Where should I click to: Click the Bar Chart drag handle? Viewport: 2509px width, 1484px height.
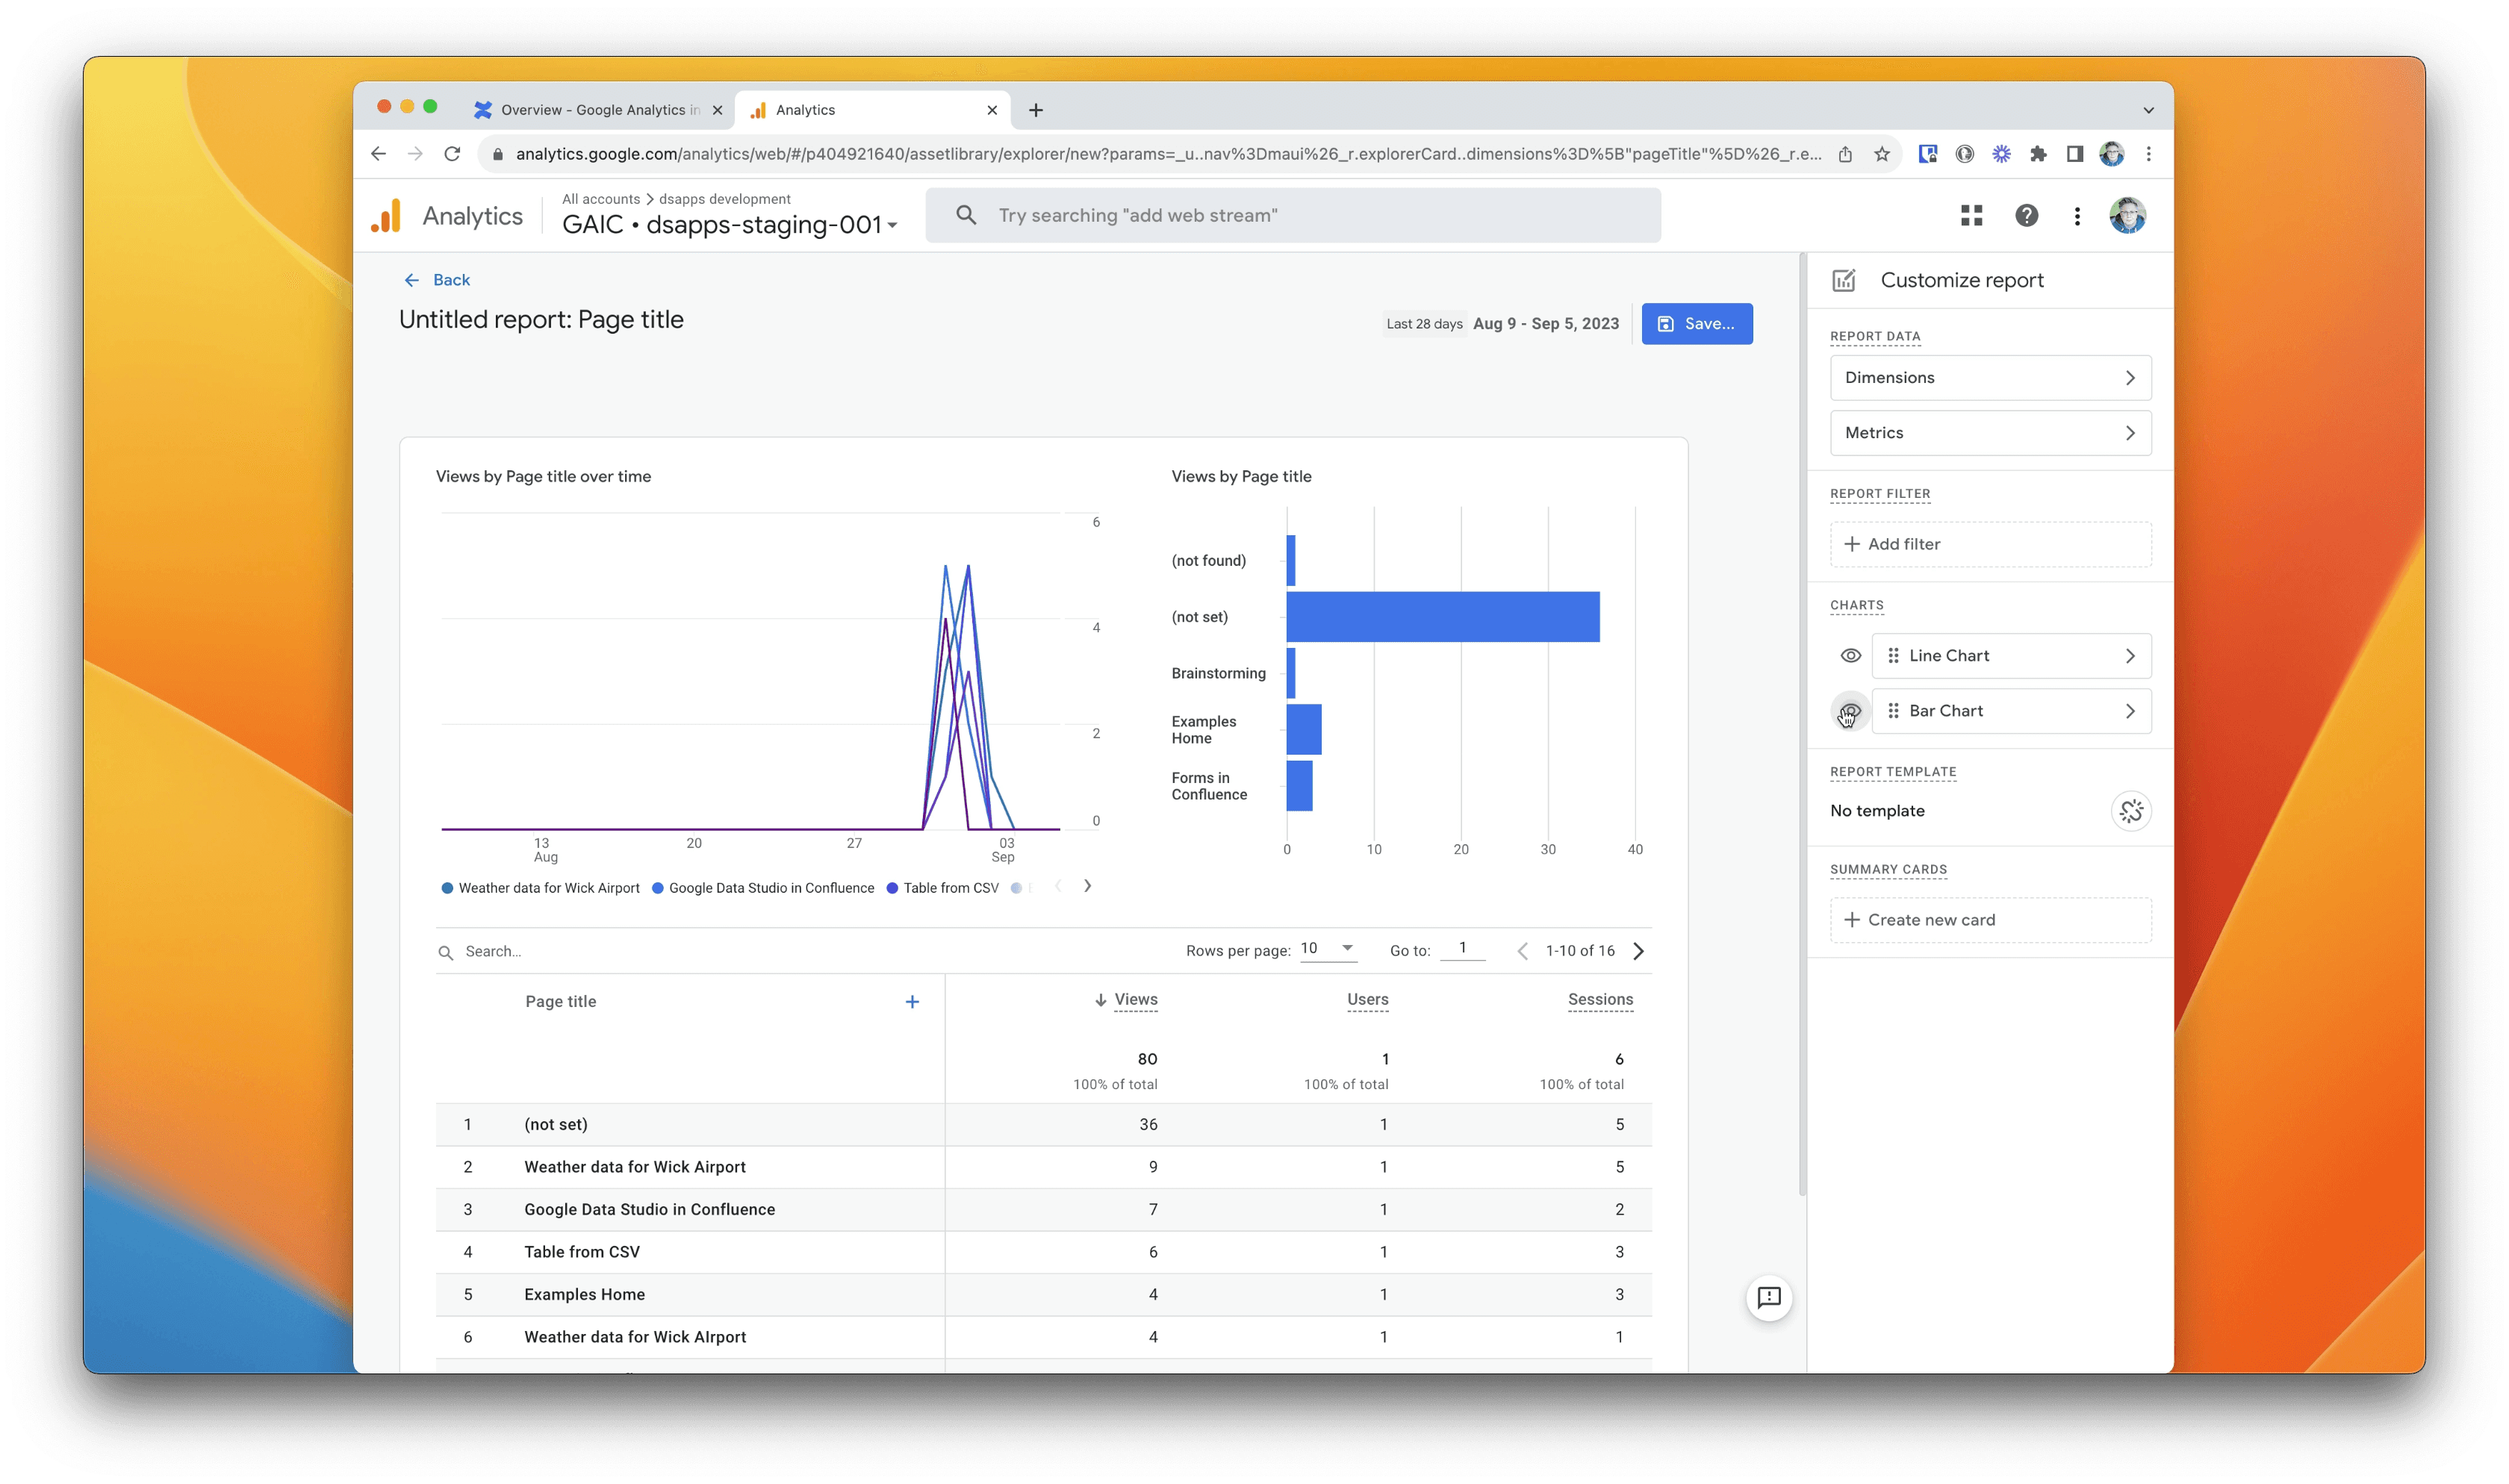(1892, 711)
